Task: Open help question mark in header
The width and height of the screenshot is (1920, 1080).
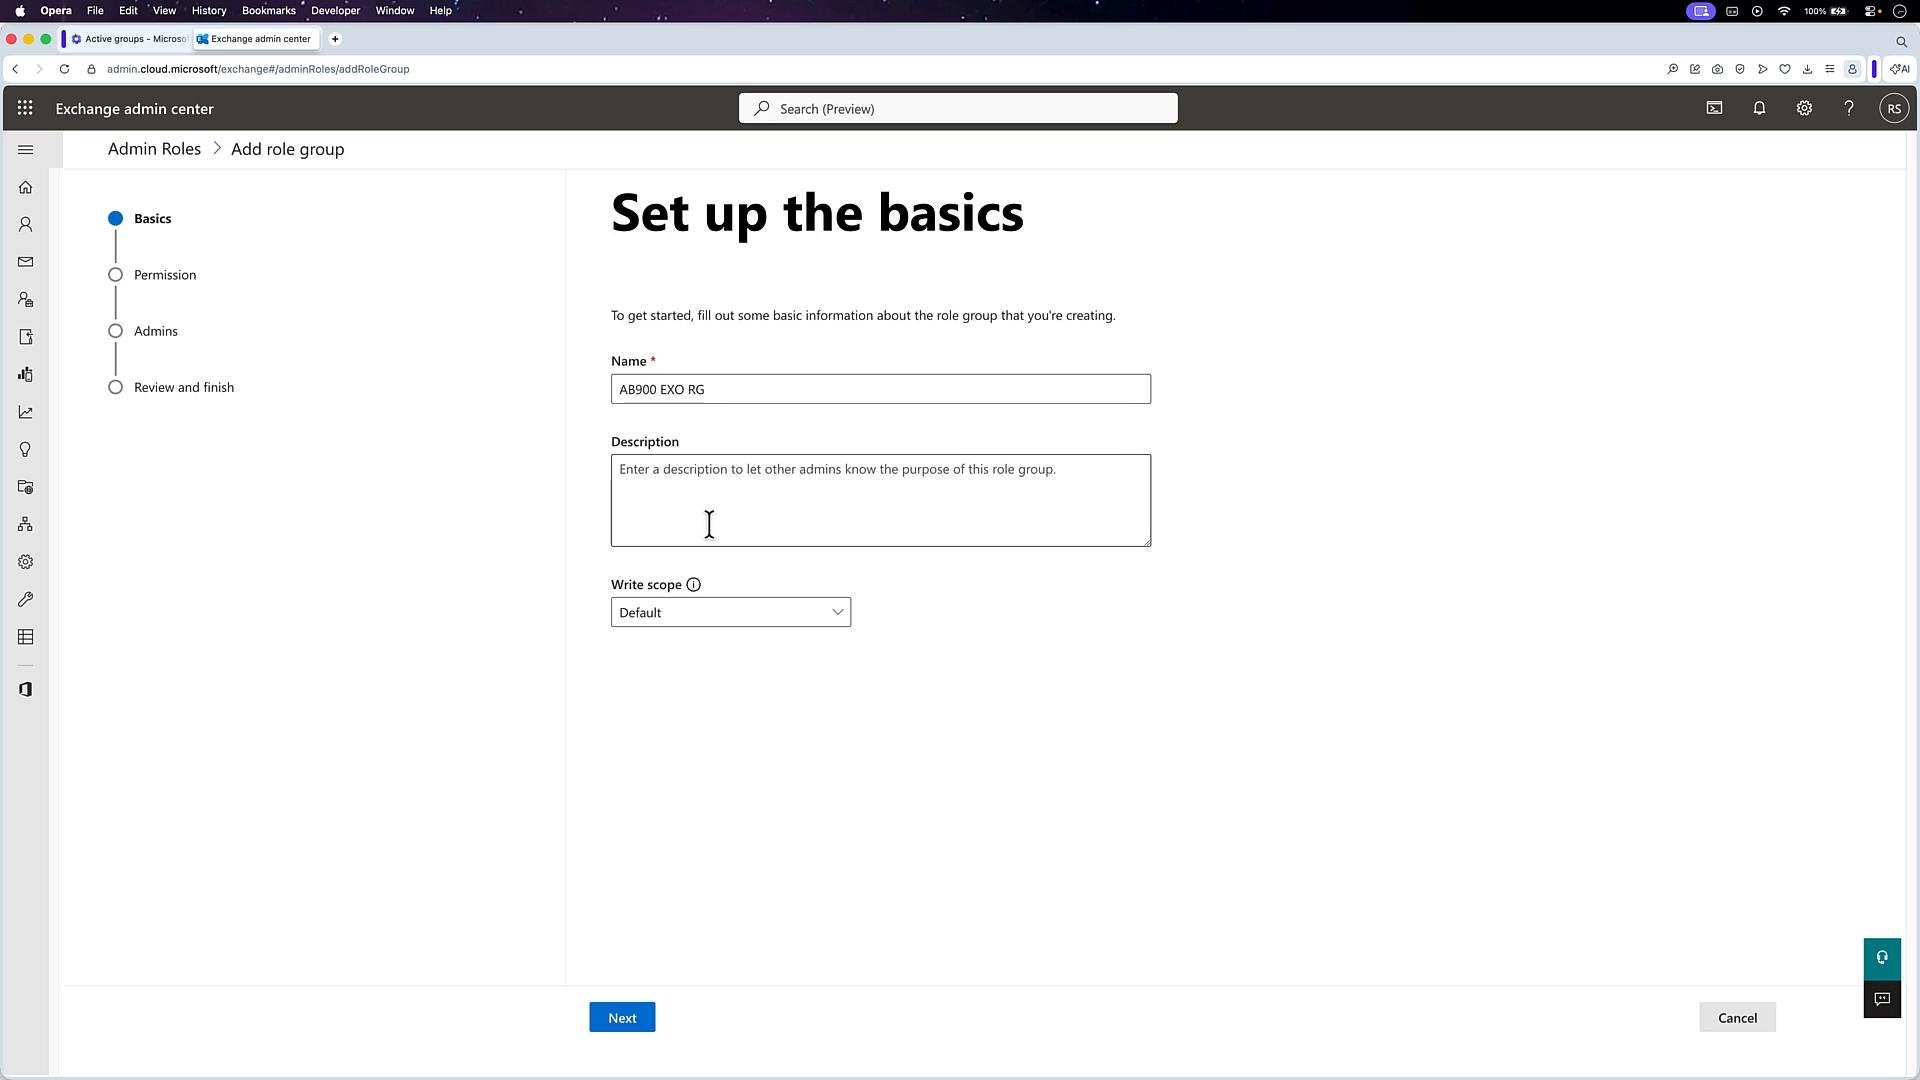Action: tap(1849, 108)
